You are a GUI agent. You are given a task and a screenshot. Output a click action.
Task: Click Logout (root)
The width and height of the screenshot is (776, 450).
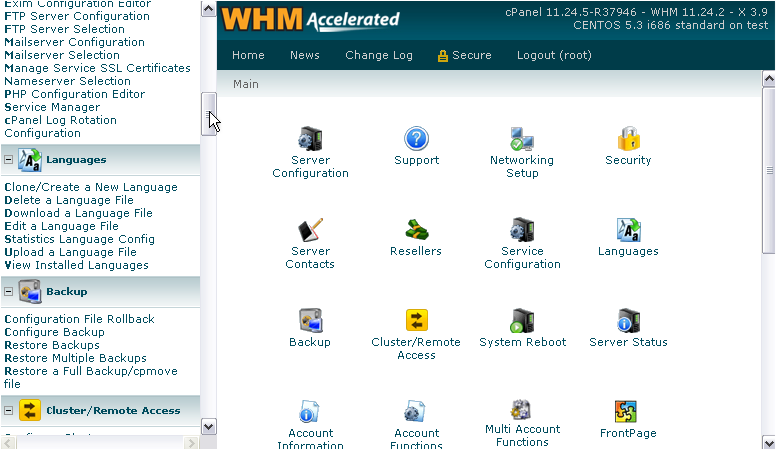coord(554,55)
